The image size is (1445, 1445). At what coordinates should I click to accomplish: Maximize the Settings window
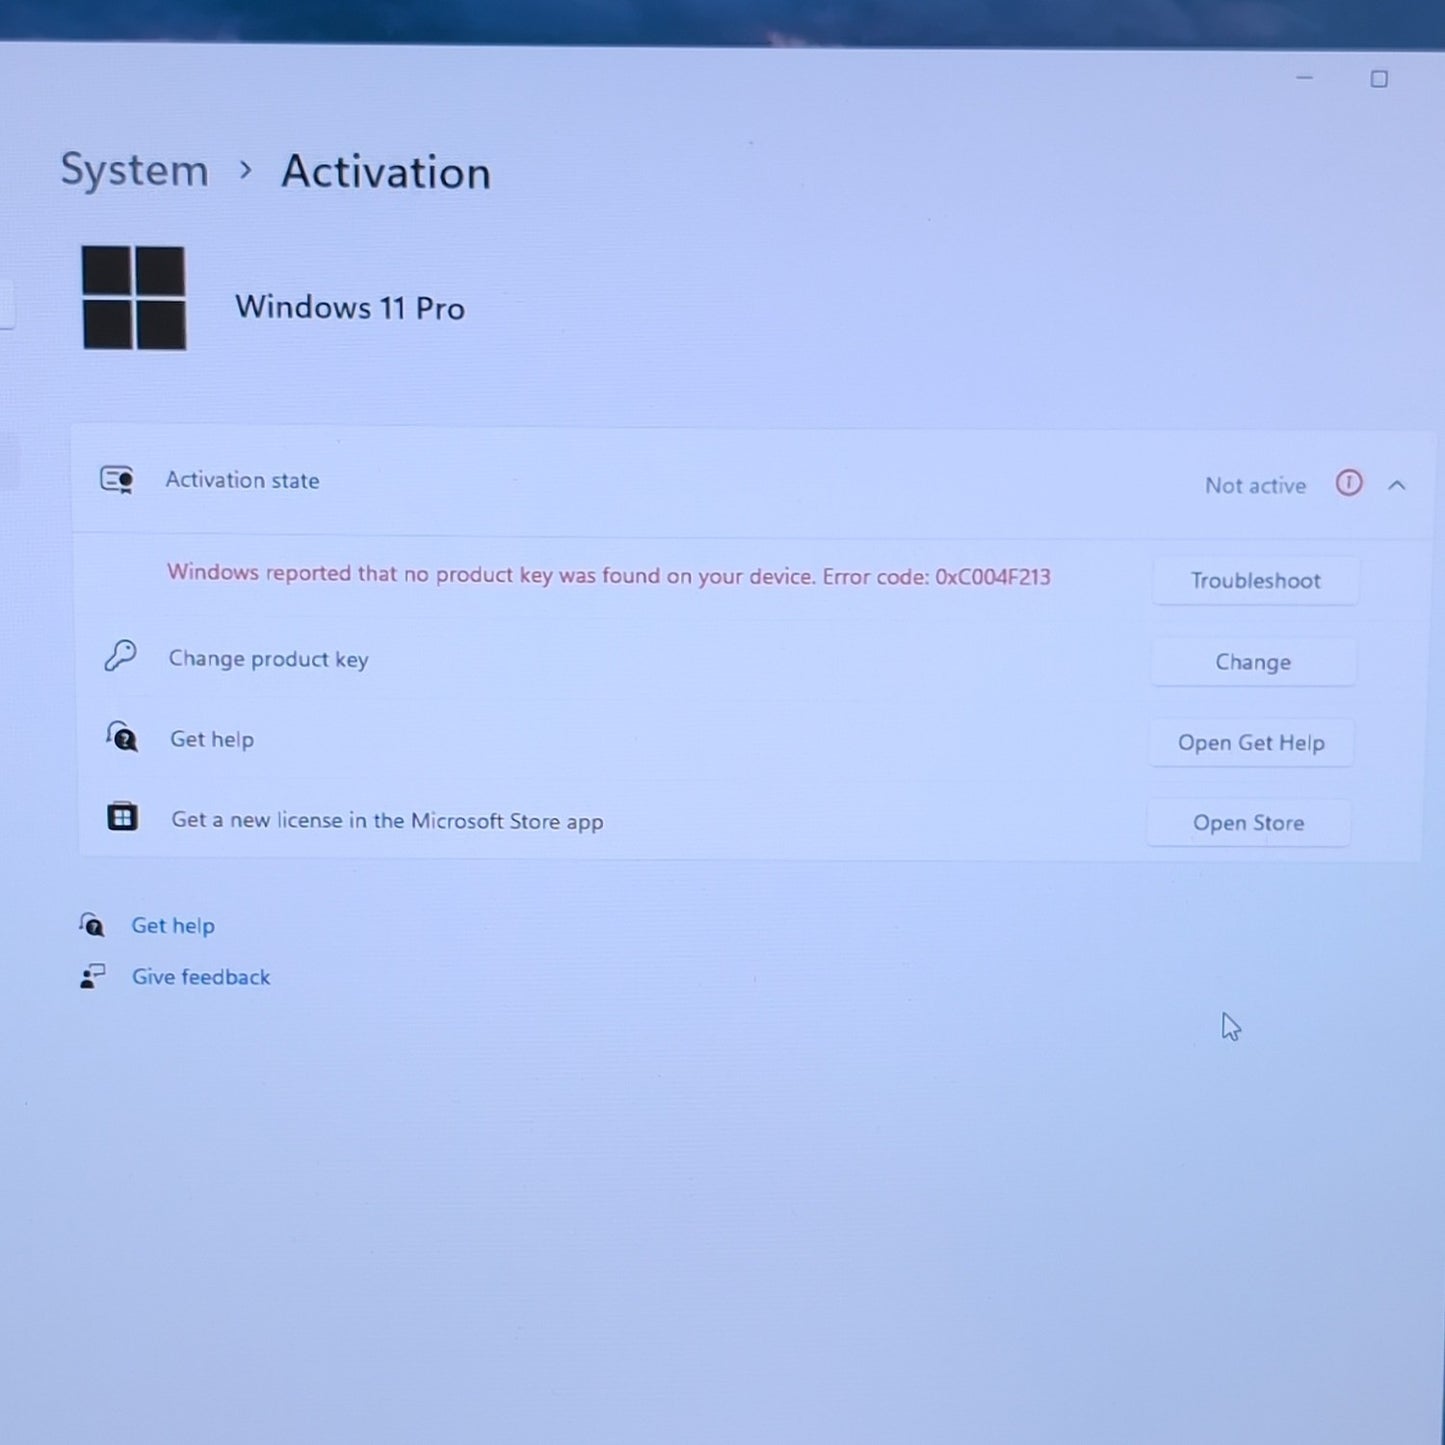pos(1379,79)
